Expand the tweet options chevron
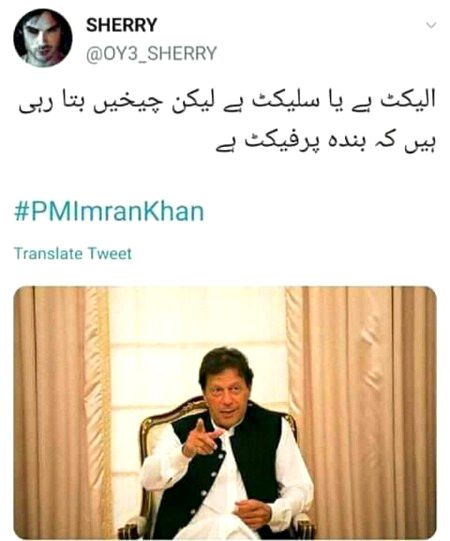This screenshot has height=541, width=450. [431, 25]
